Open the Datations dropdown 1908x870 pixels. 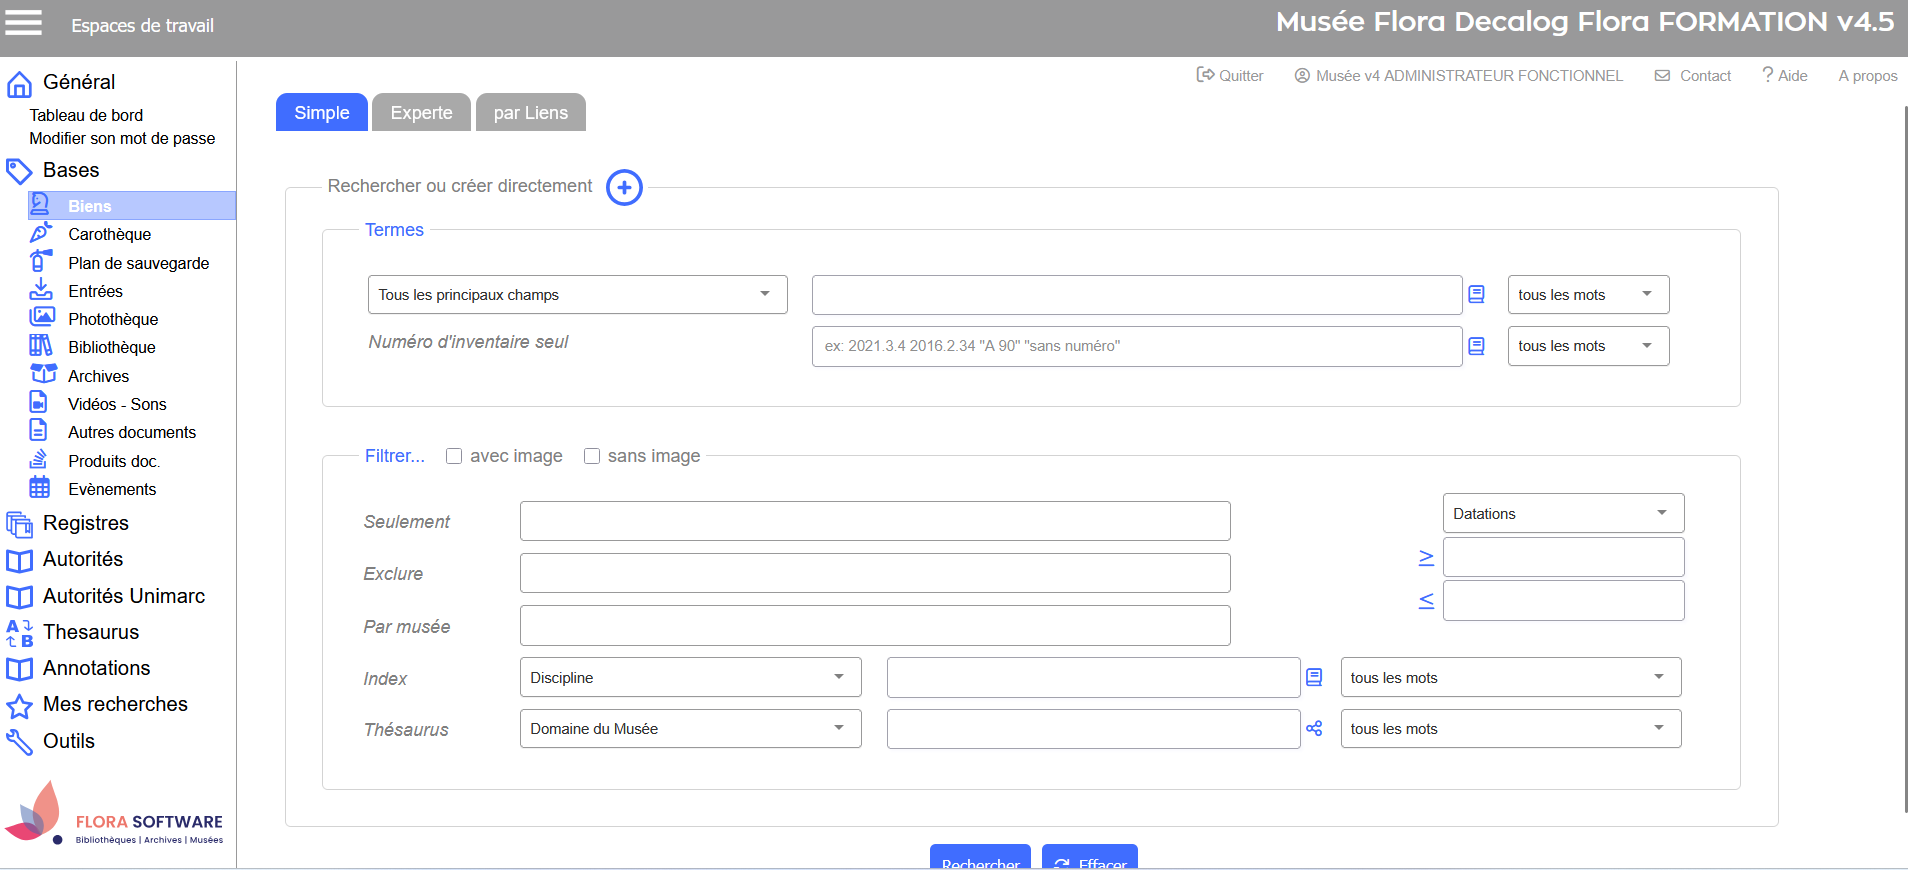coord(1562,514)
